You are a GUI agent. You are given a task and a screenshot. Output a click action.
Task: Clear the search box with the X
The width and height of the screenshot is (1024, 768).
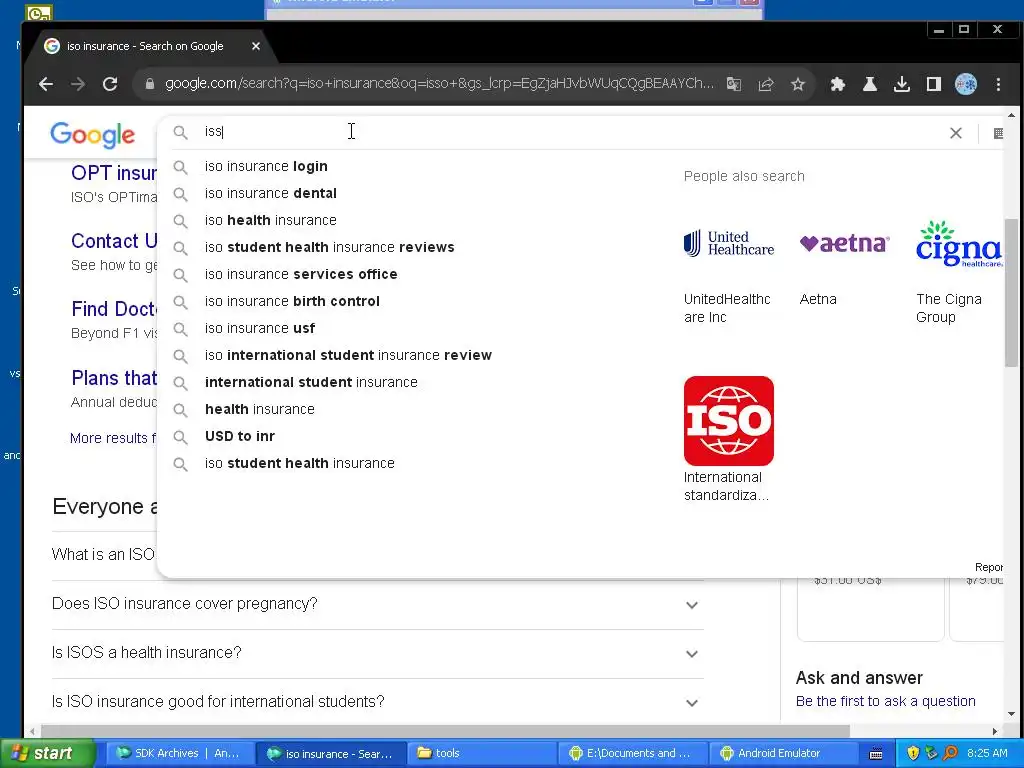(x=955, y=133)
